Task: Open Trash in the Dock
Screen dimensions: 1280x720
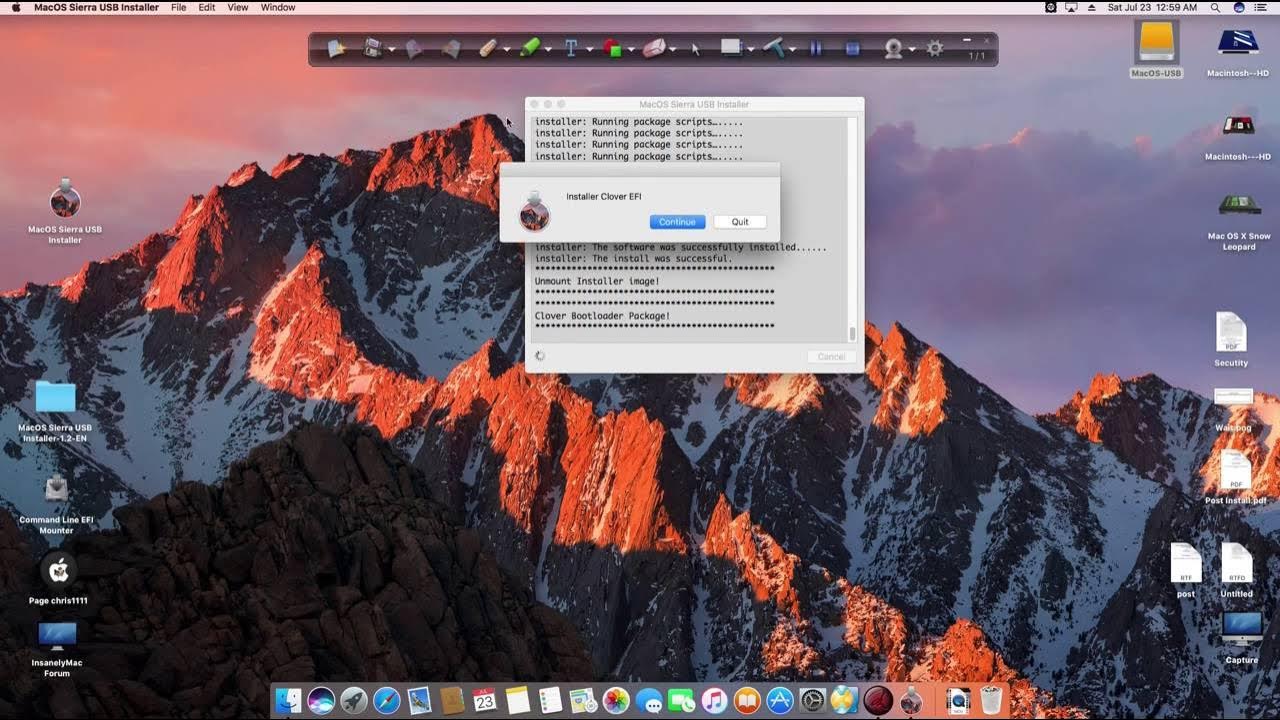Action: point(991,700)
